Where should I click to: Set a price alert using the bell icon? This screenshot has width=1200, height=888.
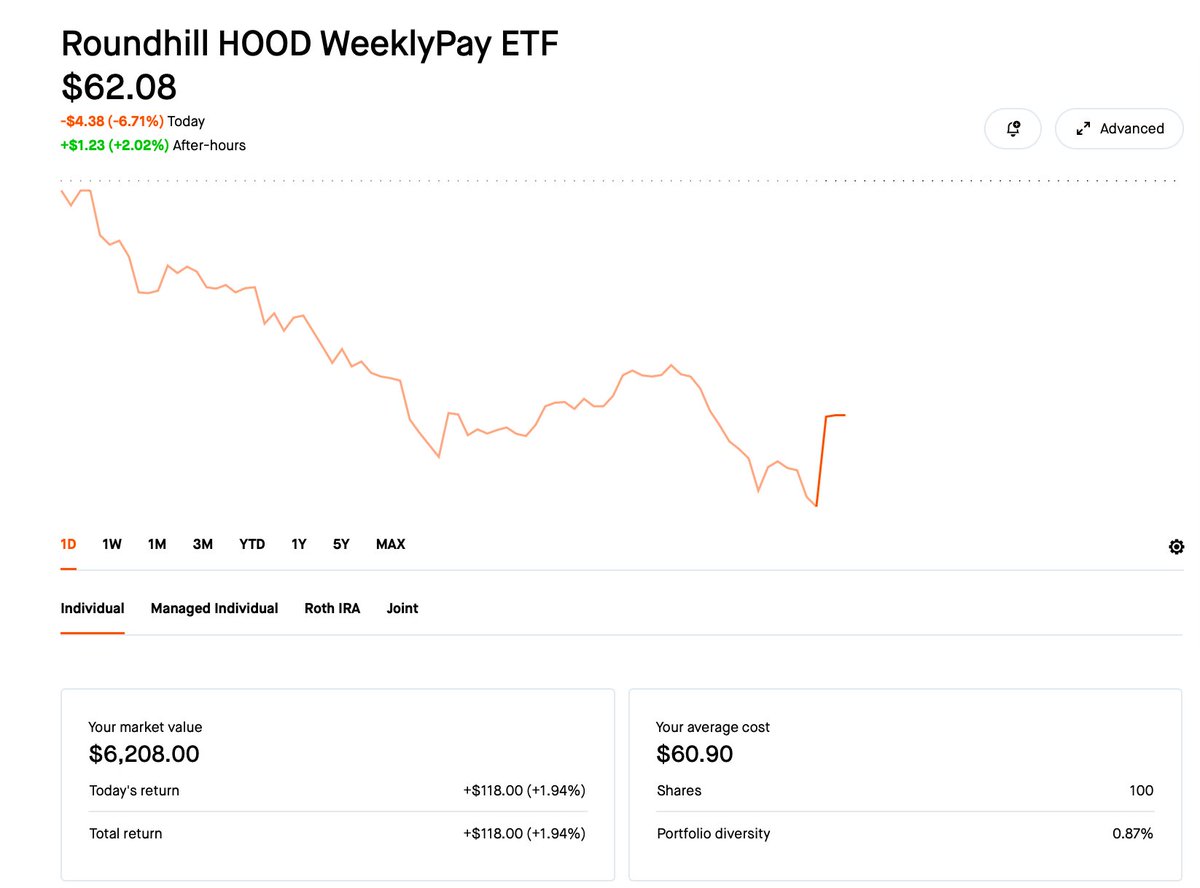pyautogui.click(x=1013, y=128)
